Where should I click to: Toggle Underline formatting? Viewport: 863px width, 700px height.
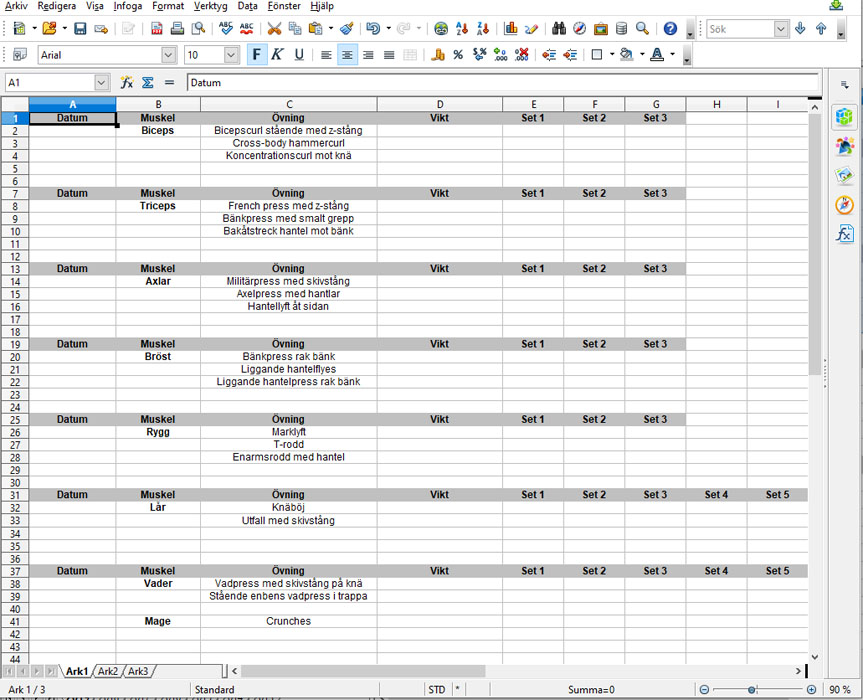point(299,54)
